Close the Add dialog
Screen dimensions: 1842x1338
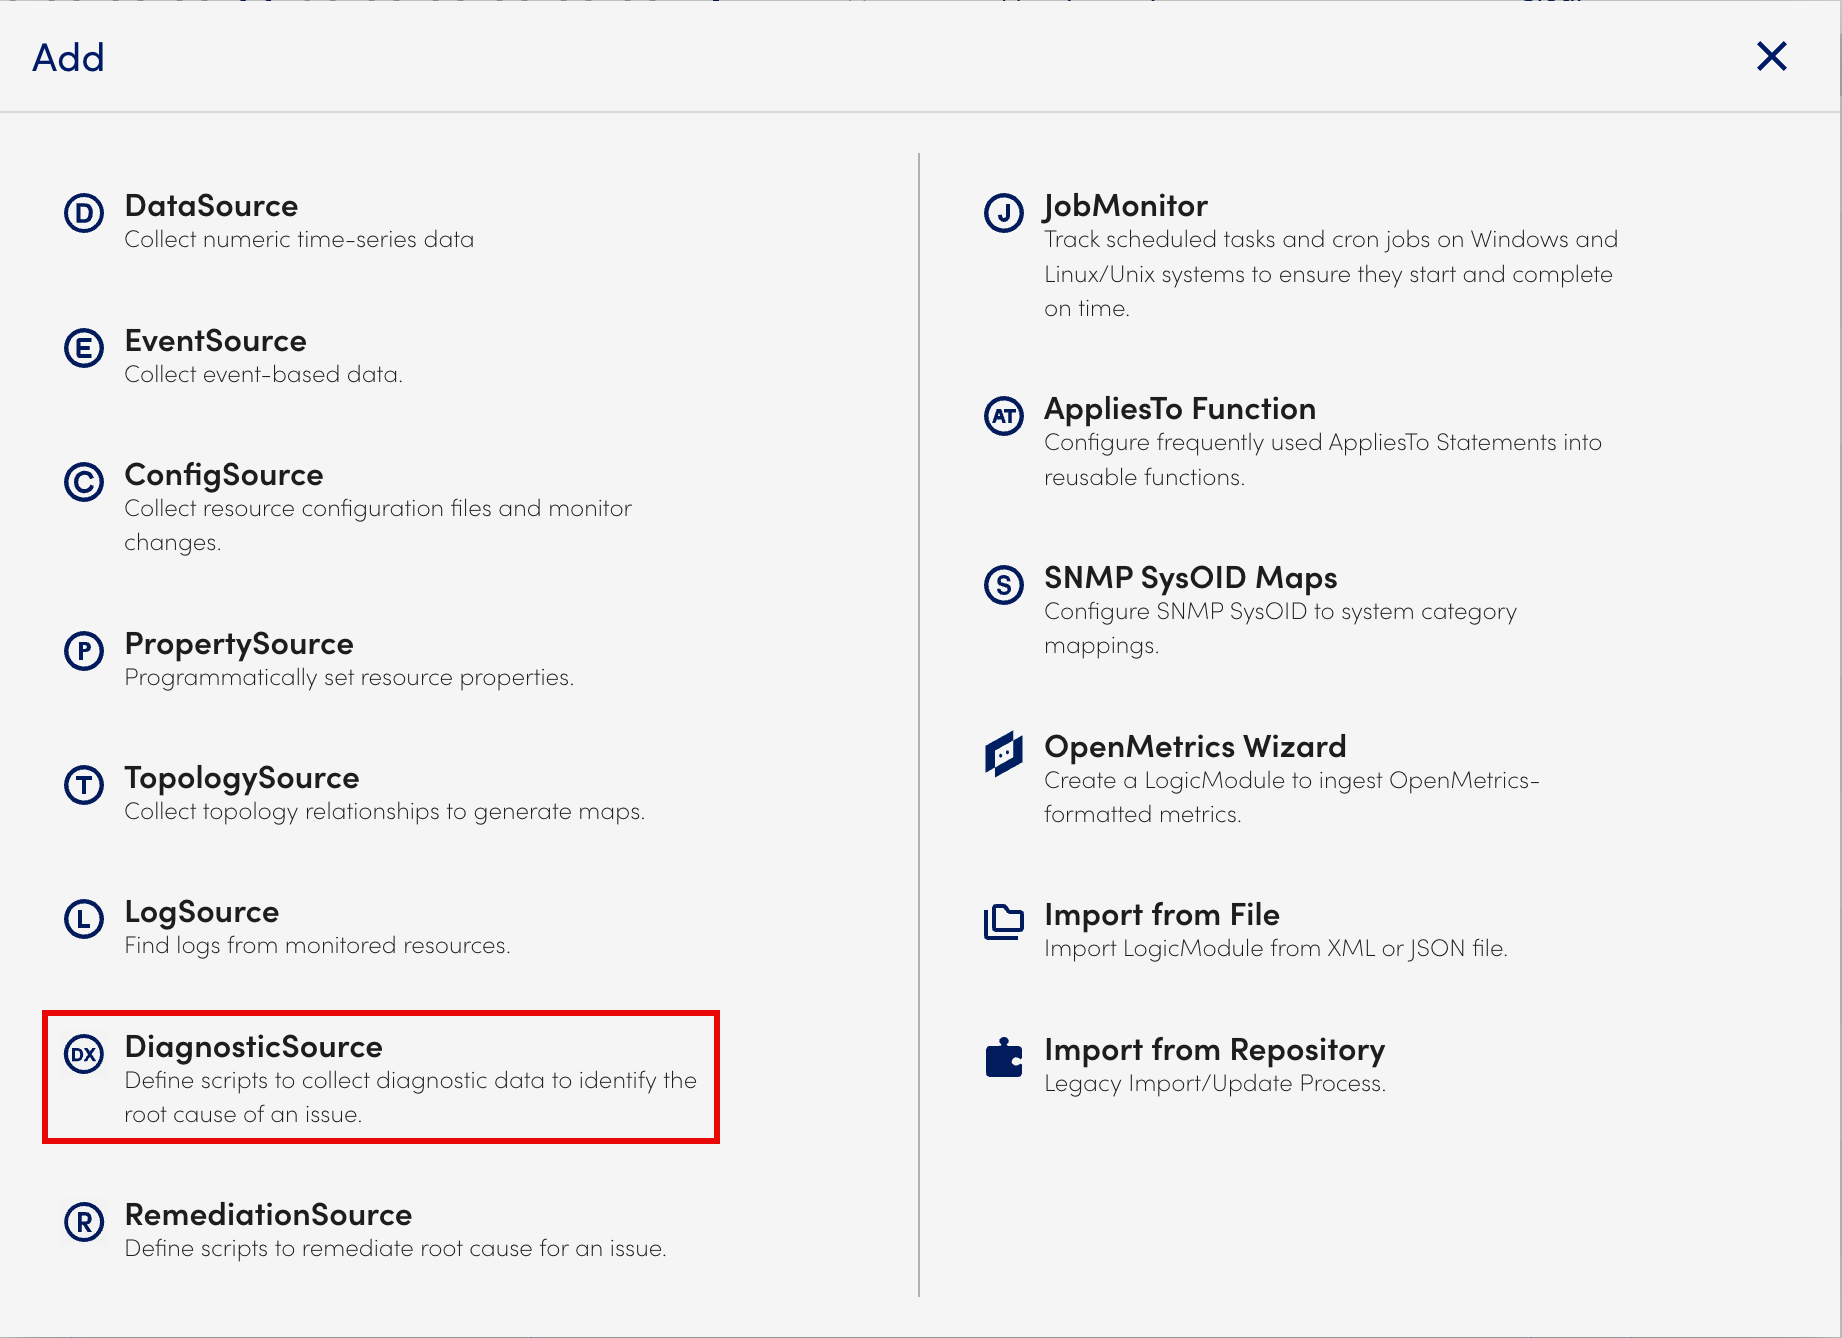(x=1772, y=57)
